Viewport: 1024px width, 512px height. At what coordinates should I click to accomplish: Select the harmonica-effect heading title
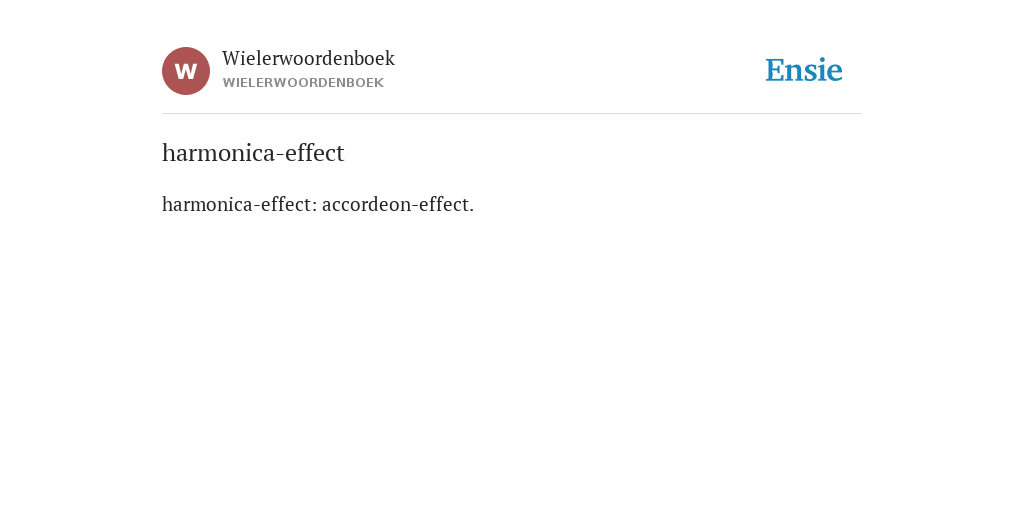[253, 153]
